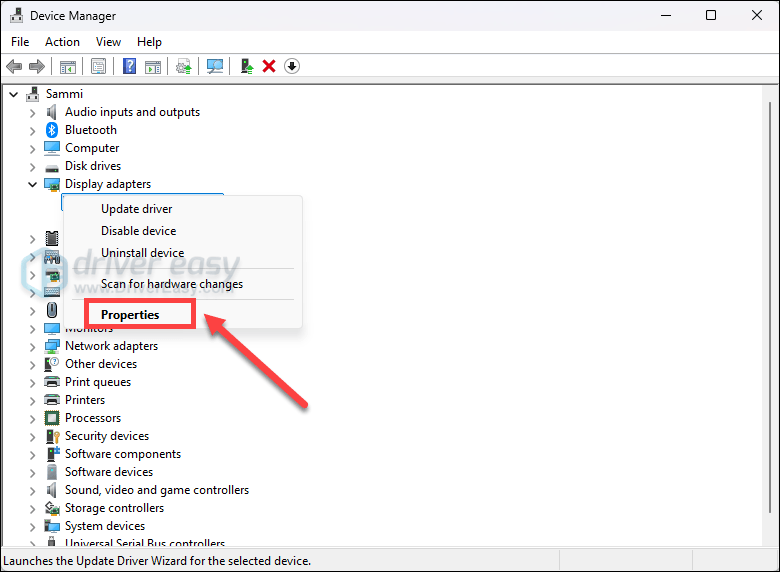Open the View menu
Screen dimensions: 780x572
(x=108, y=42)
